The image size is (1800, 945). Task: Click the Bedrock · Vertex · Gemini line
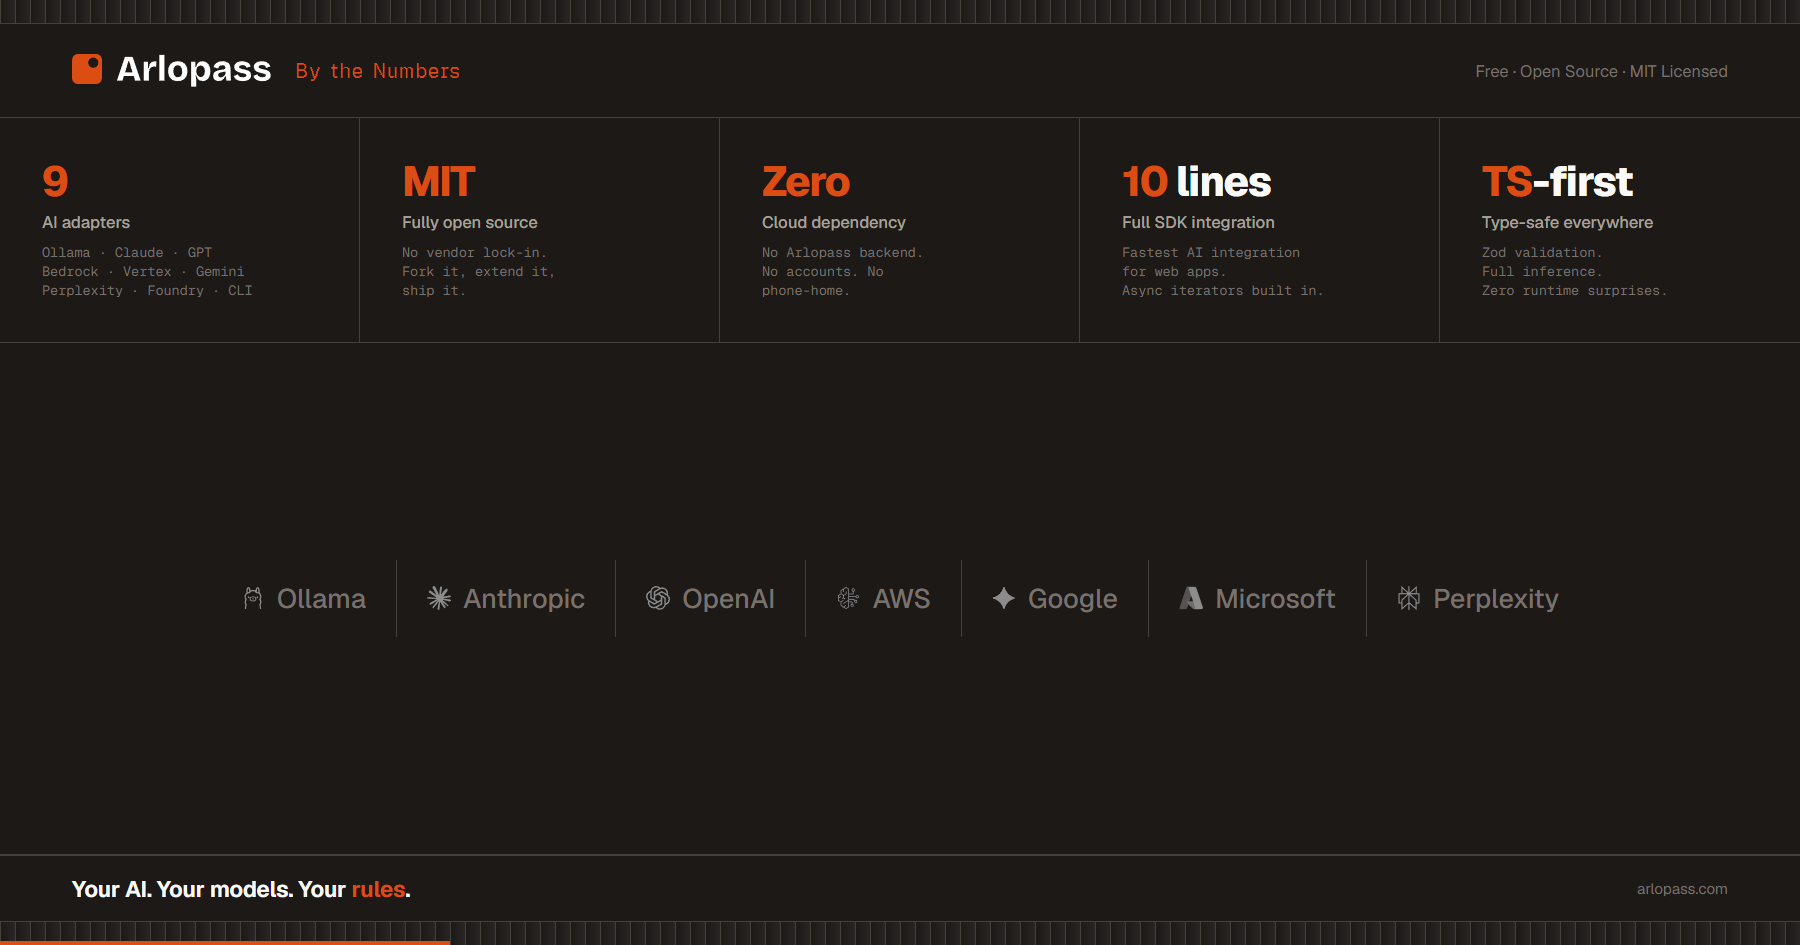coord(143,272)
